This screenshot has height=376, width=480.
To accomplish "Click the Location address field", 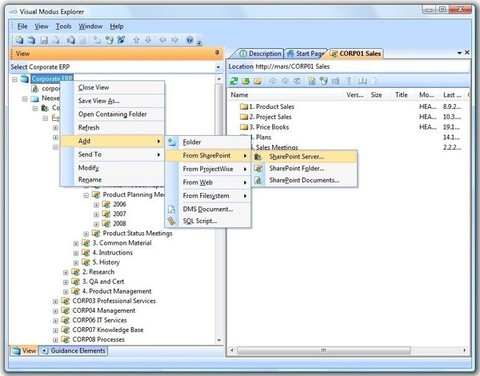I will 361,67.
